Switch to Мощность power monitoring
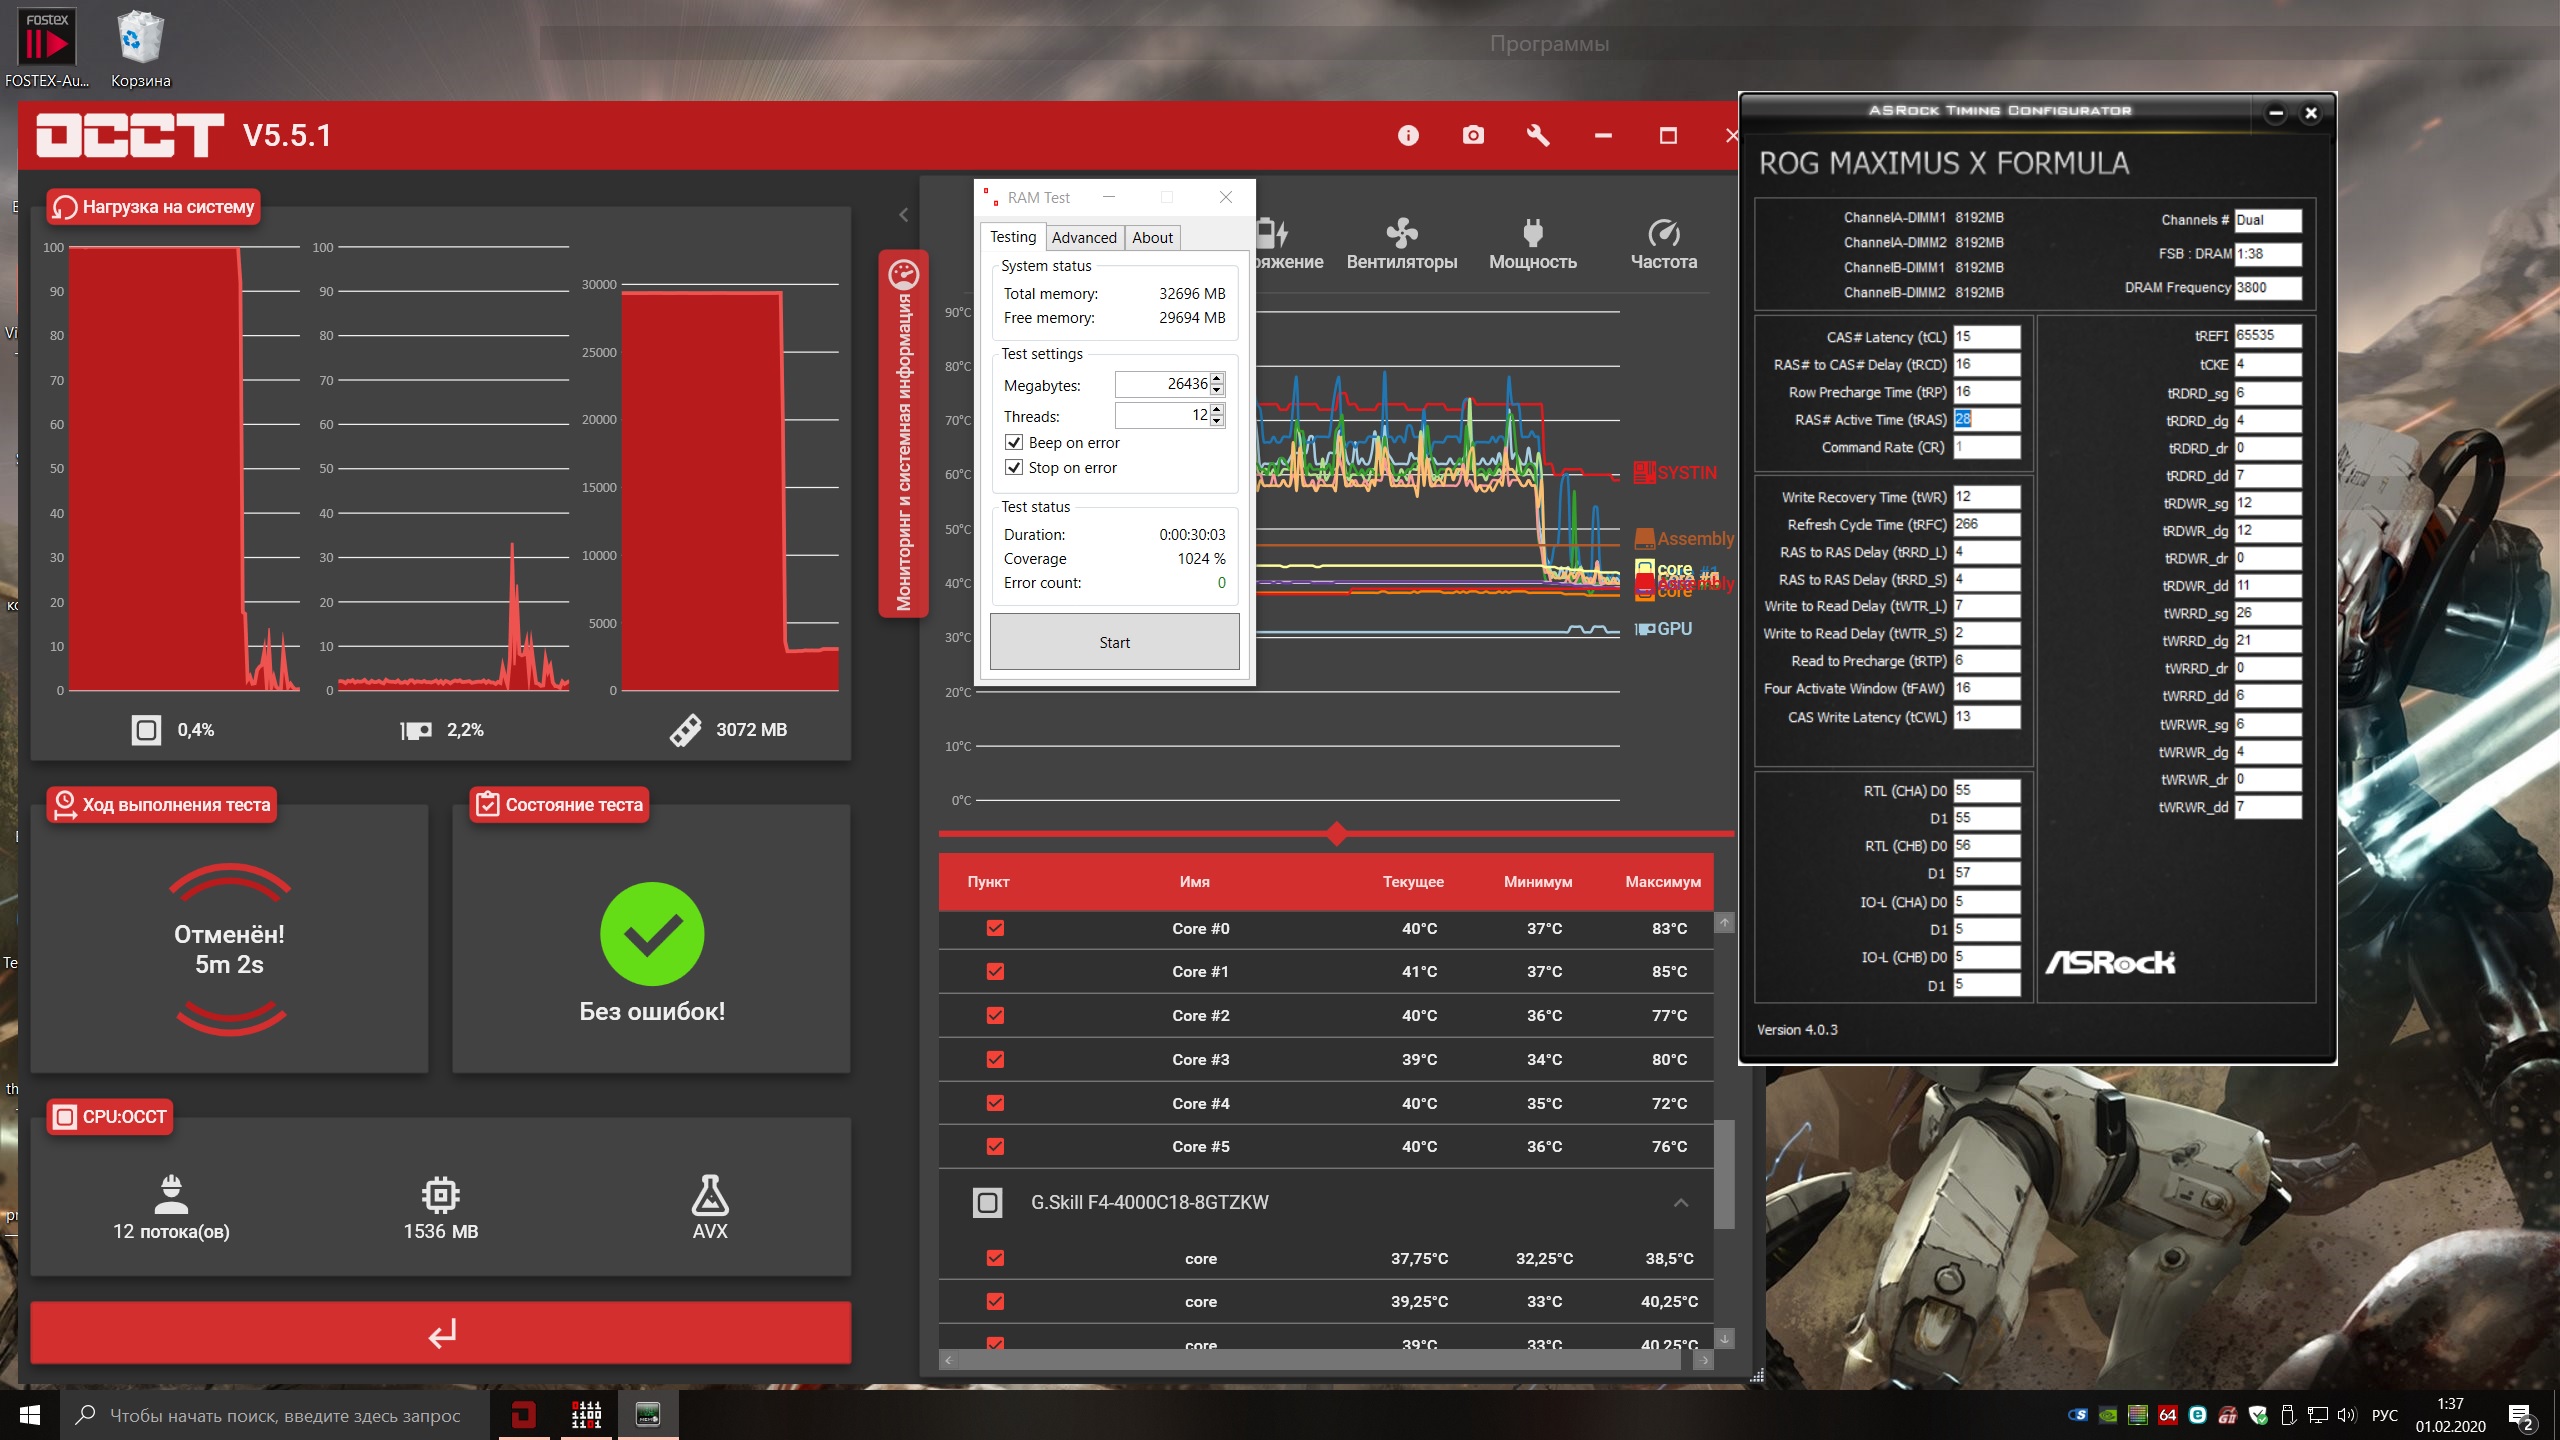Viewport: 2560px width, 1440px height. pos(1532,245)
